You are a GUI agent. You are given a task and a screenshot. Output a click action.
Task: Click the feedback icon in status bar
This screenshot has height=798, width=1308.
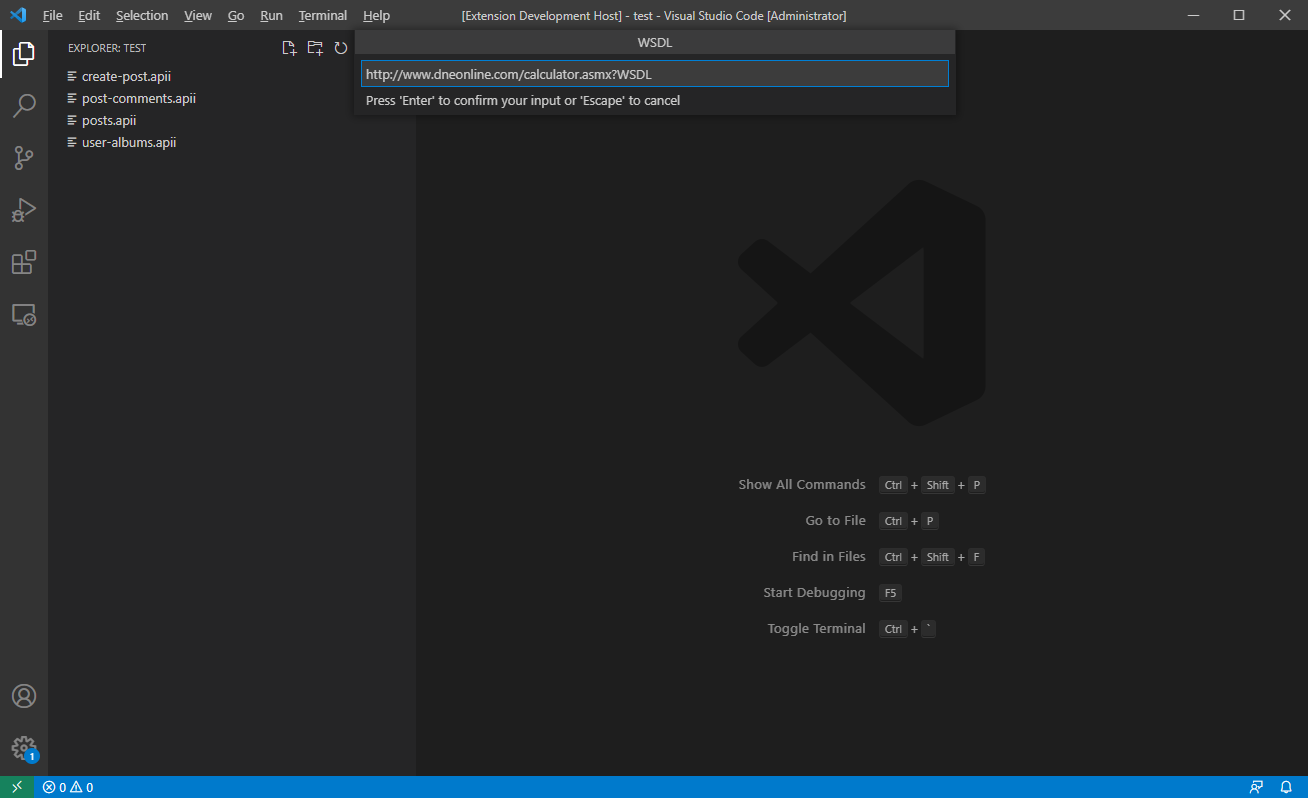pos(1256,787)
